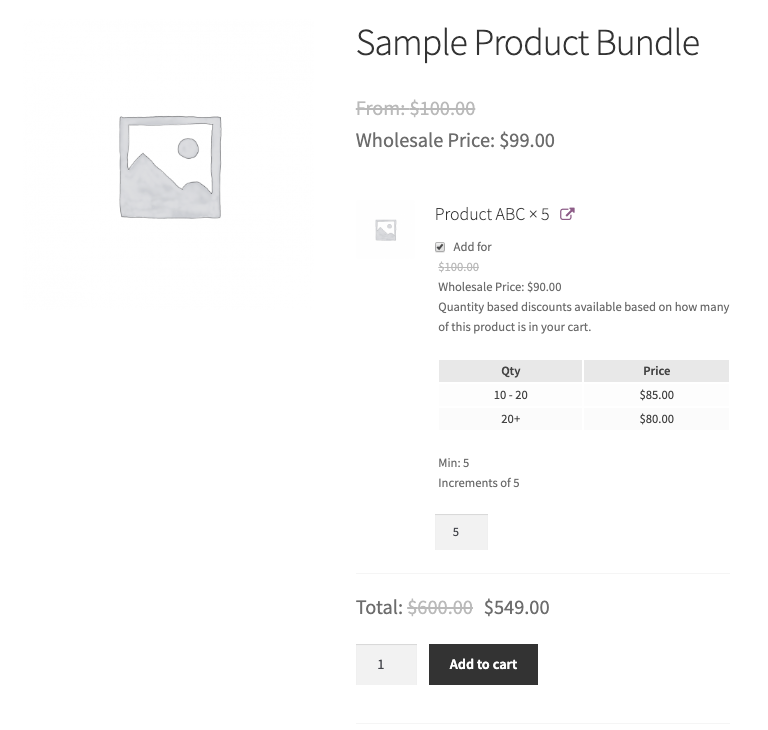The width and height of the screenshot is (768, 730).
Task: Click the small Product ABC thumbnail
Action: pyautogui.click(x=386, y=230)
